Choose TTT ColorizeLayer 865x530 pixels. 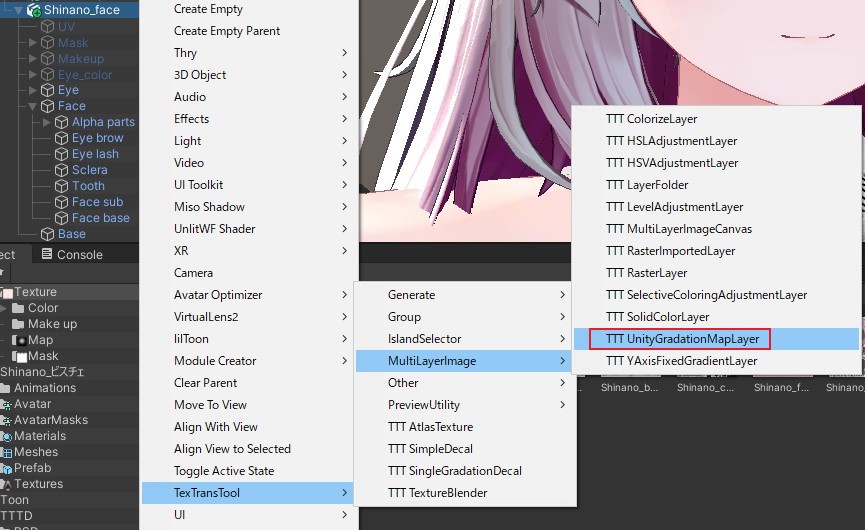point(717,119)
